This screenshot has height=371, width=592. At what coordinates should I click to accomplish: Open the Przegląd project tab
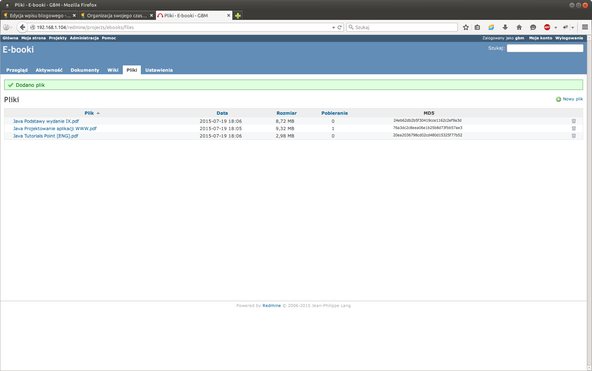[17, 70]
